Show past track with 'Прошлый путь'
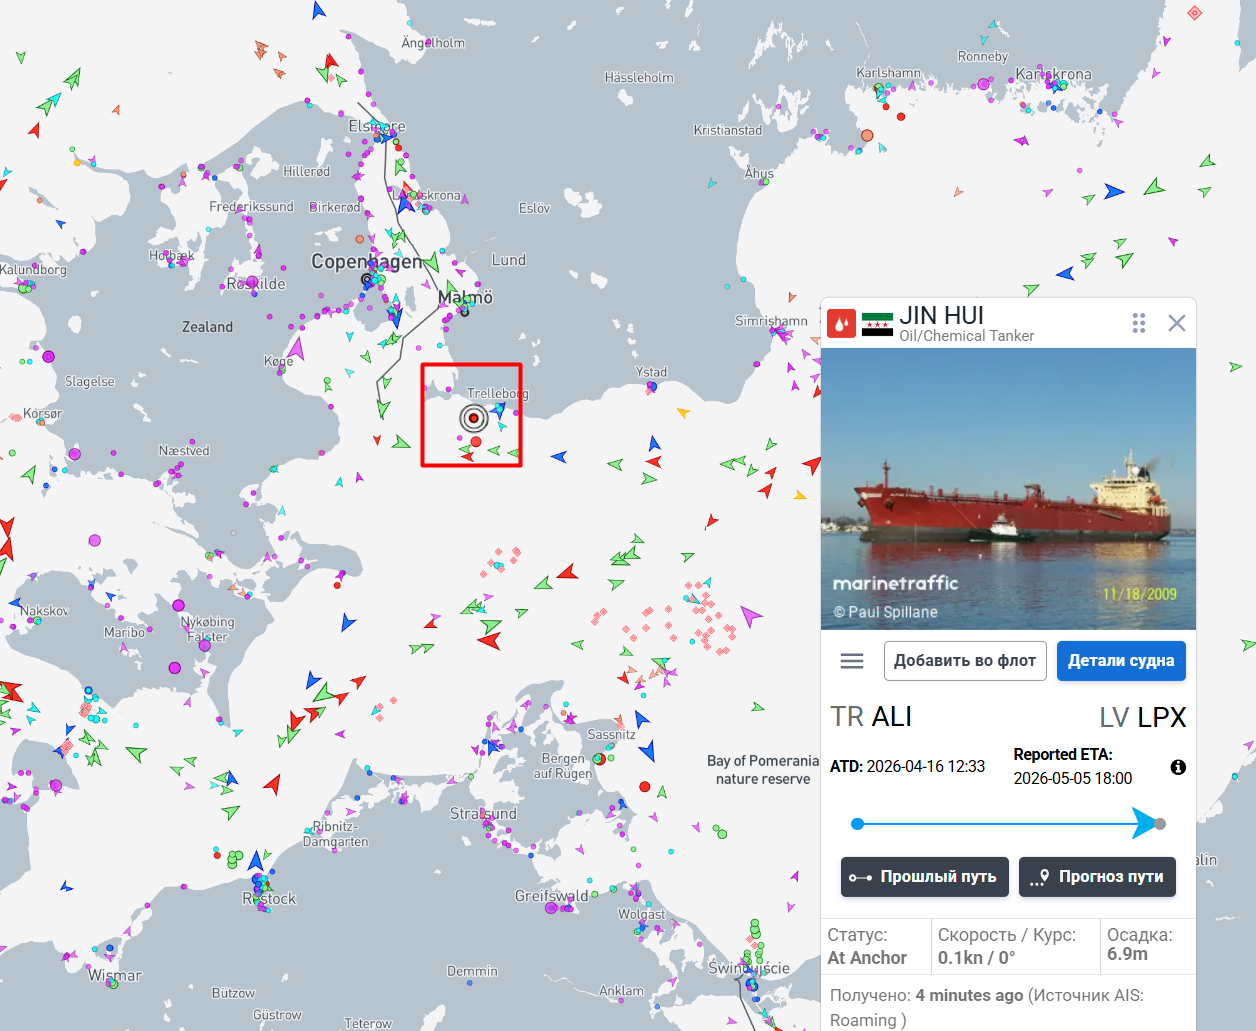 (925, 877)
